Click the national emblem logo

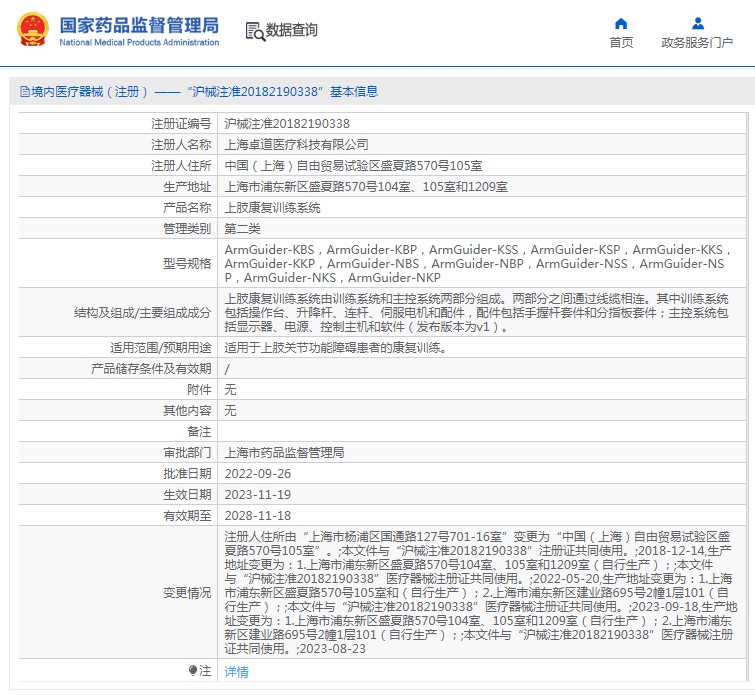pyautogui.click(x=33, y=30)
